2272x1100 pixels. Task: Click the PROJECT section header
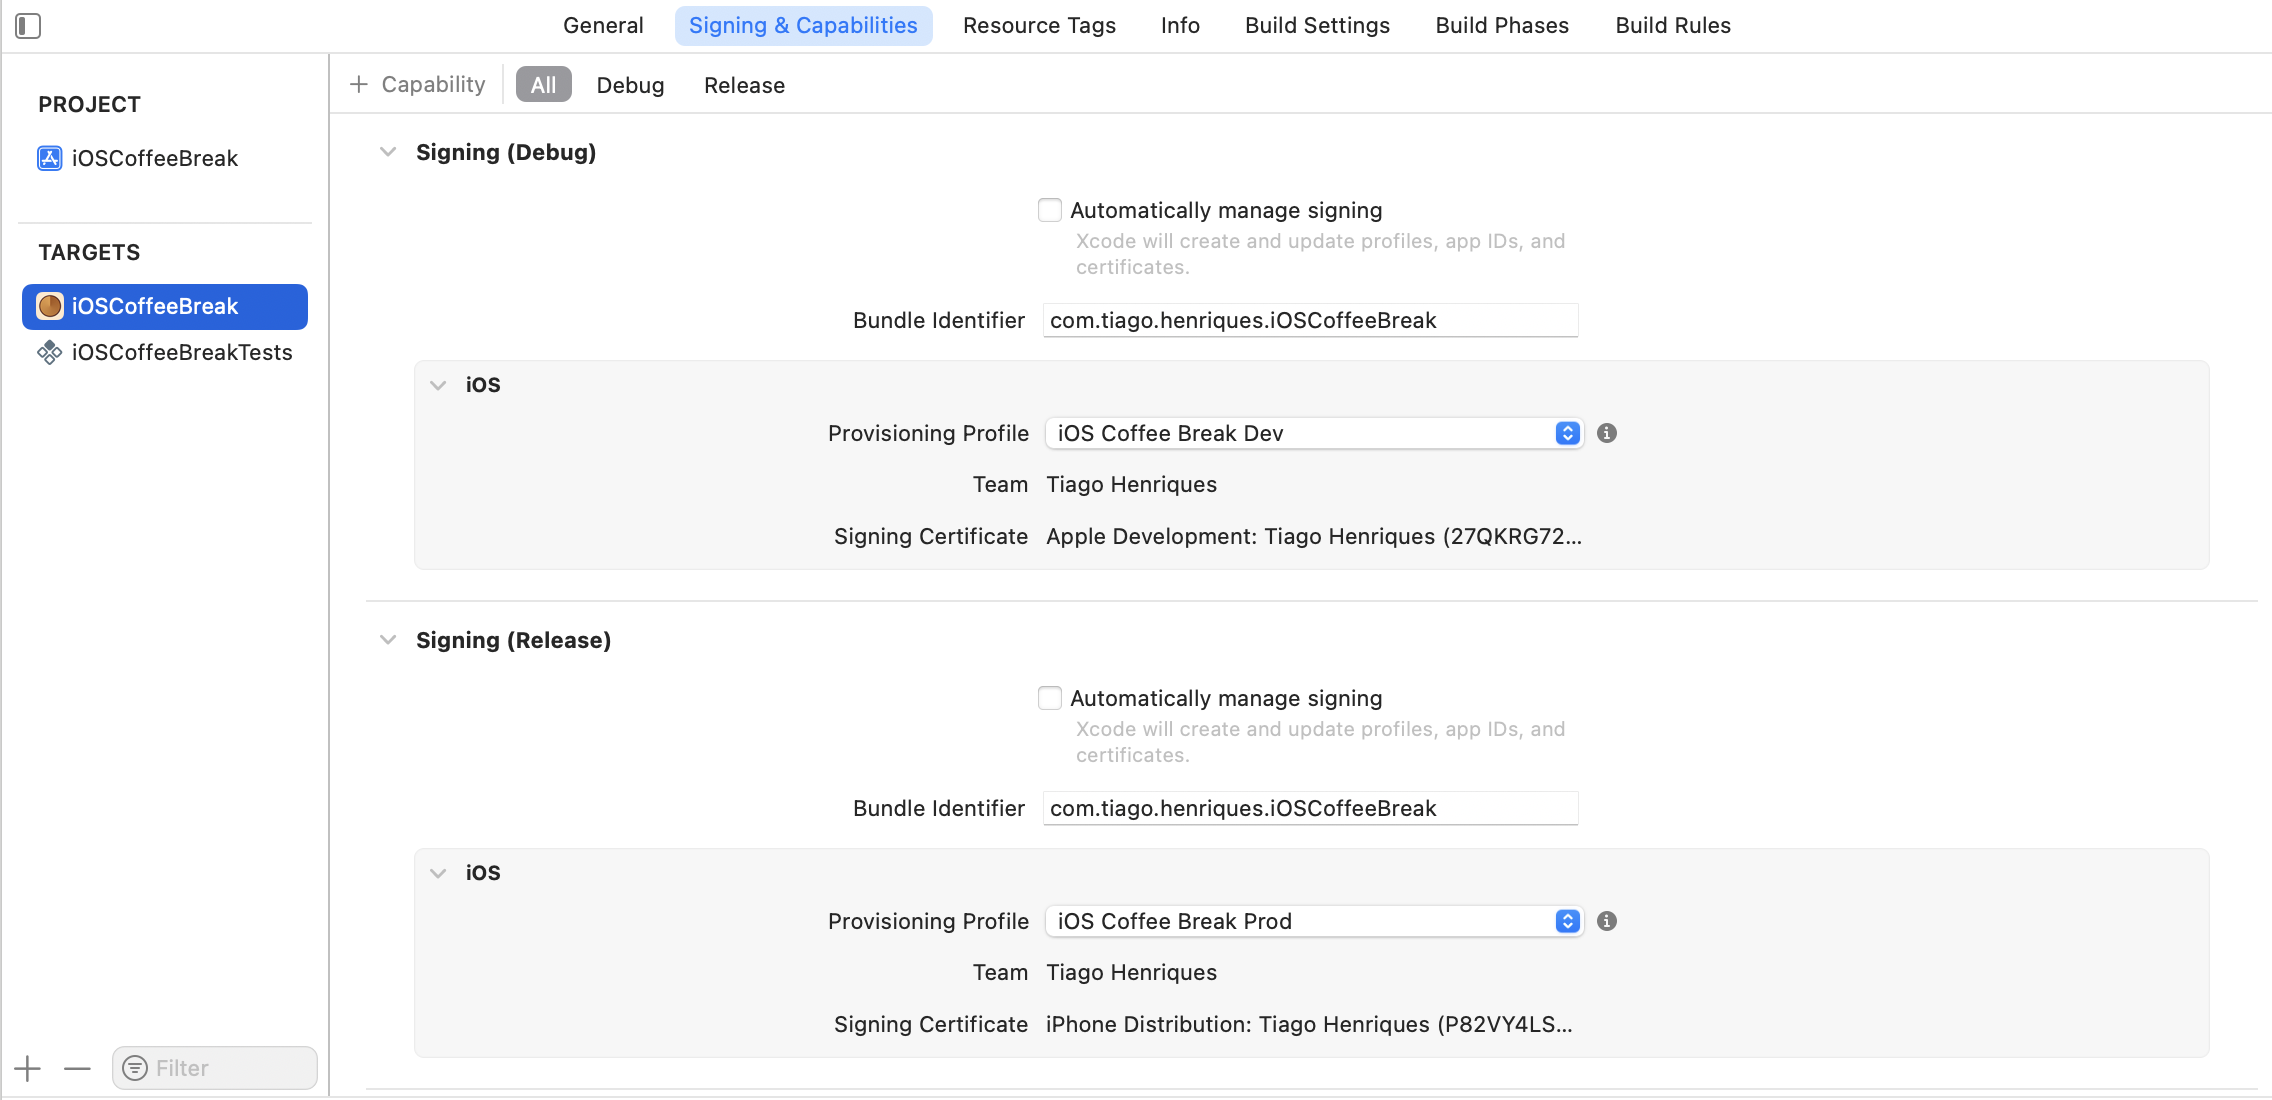tap(89, 105)
